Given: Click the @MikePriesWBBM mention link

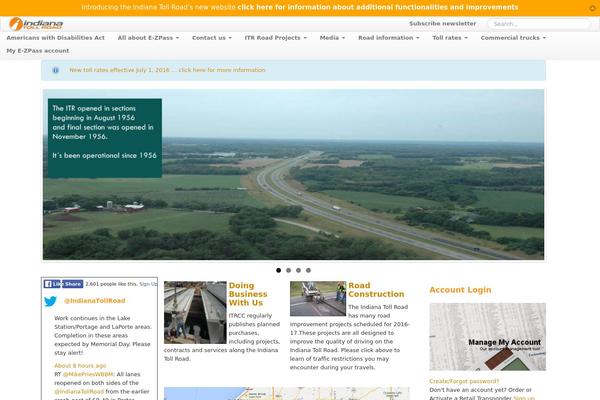Looking at the screenshot, I should (x=88, y=374).
